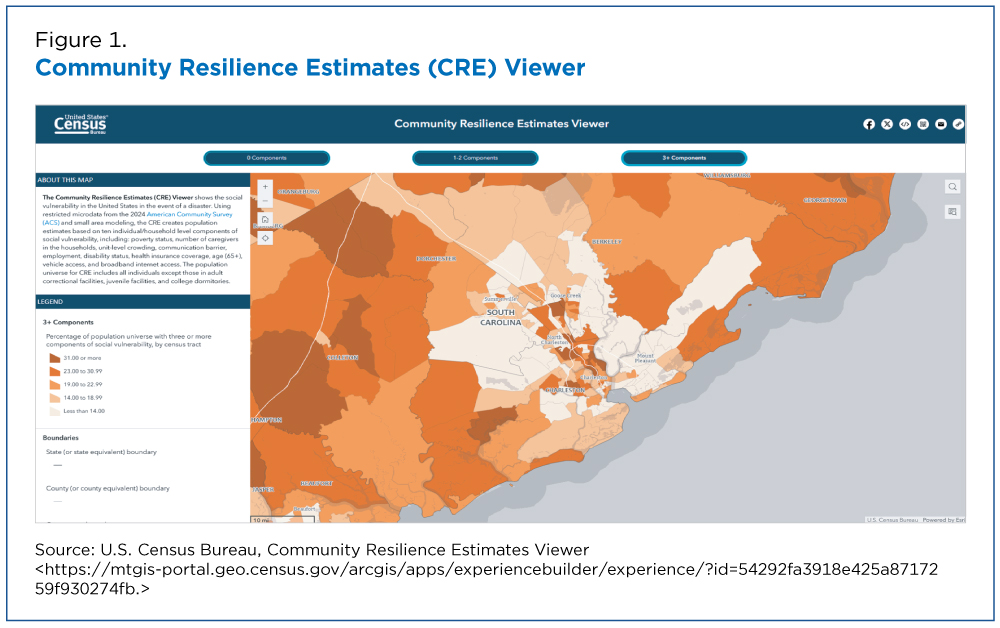Click 'State (or state equivalent) boundary' text

(101, 452)
